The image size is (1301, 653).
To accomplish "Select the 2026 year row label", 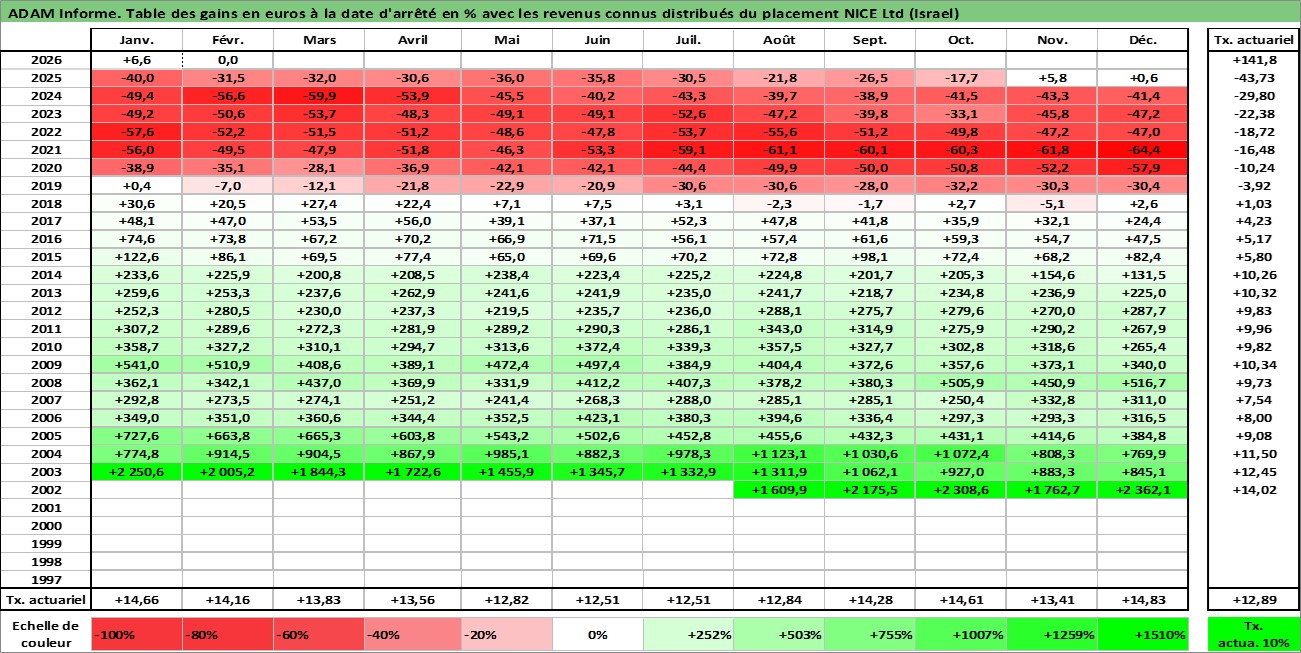I will tap(45, 59).
